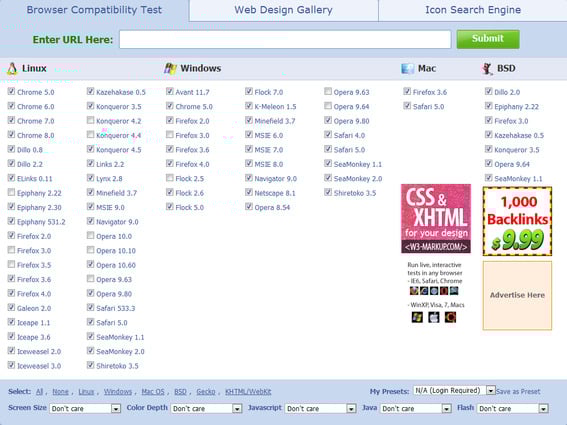Uncheck the Mac Safari 5.0 checkbox

coord(407,106)
